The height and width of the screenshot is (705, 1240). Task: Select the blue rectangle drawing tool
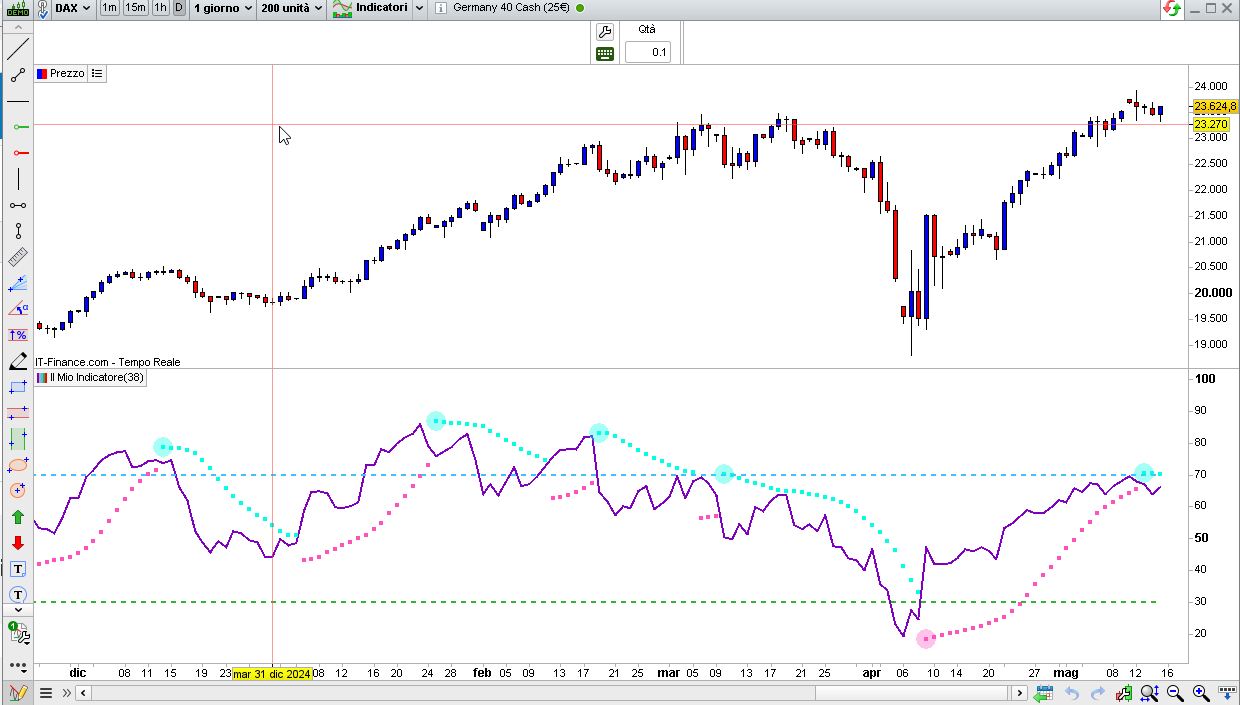18,387
